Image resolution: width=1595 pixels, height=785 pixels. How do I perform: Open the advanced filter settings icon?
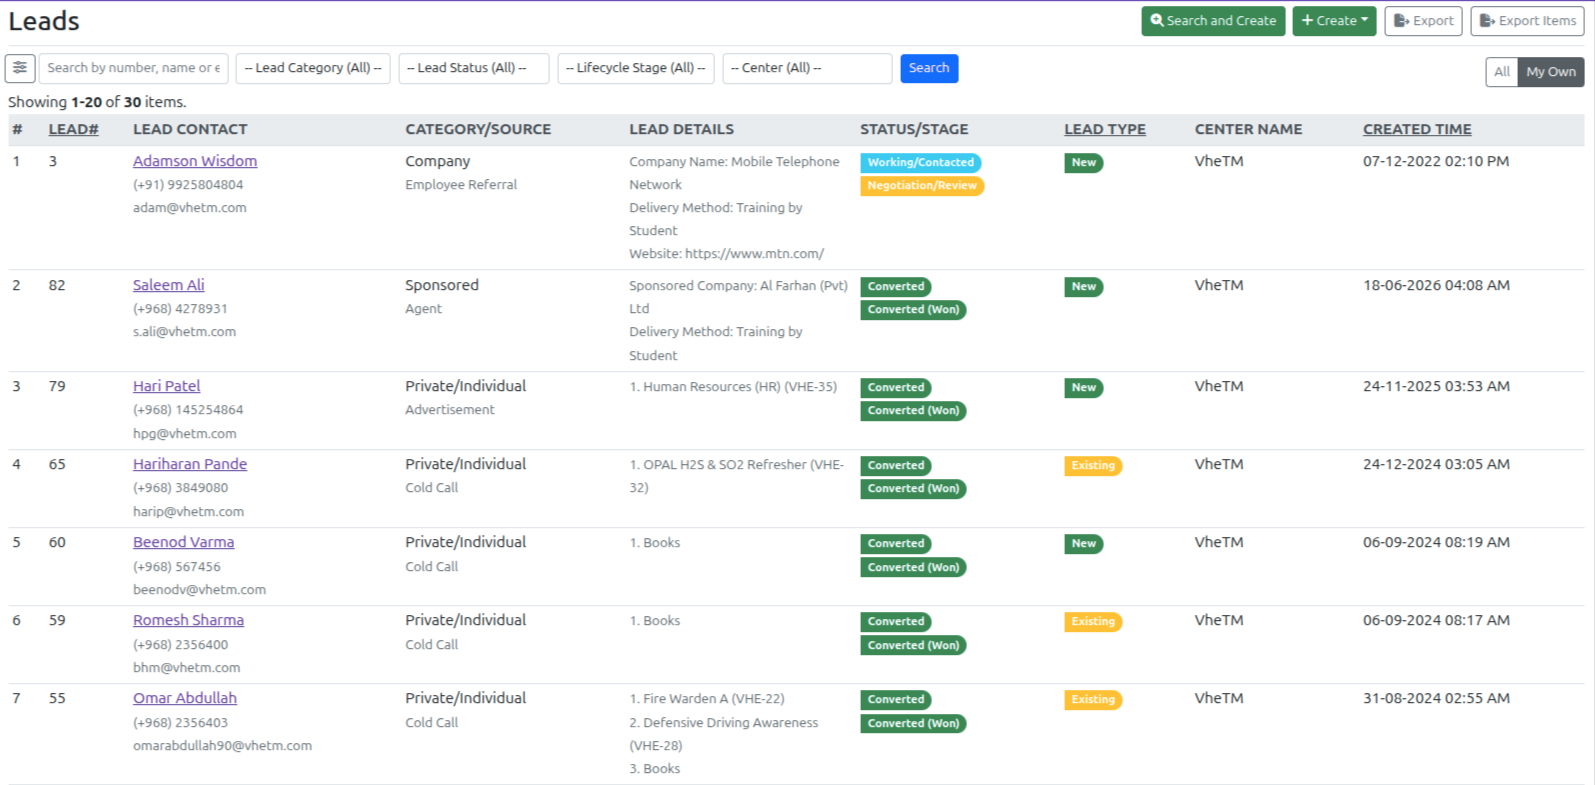click(20, 68)
